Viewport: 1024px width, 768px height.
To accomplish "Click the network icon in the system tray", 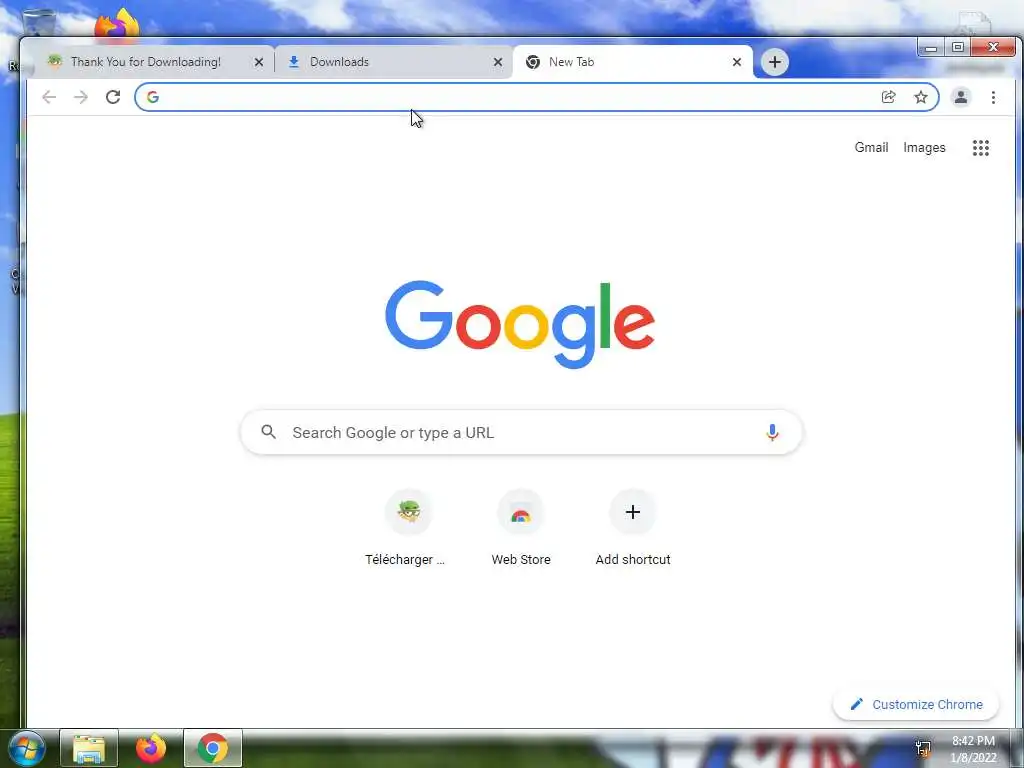I will tap(923, 748).
